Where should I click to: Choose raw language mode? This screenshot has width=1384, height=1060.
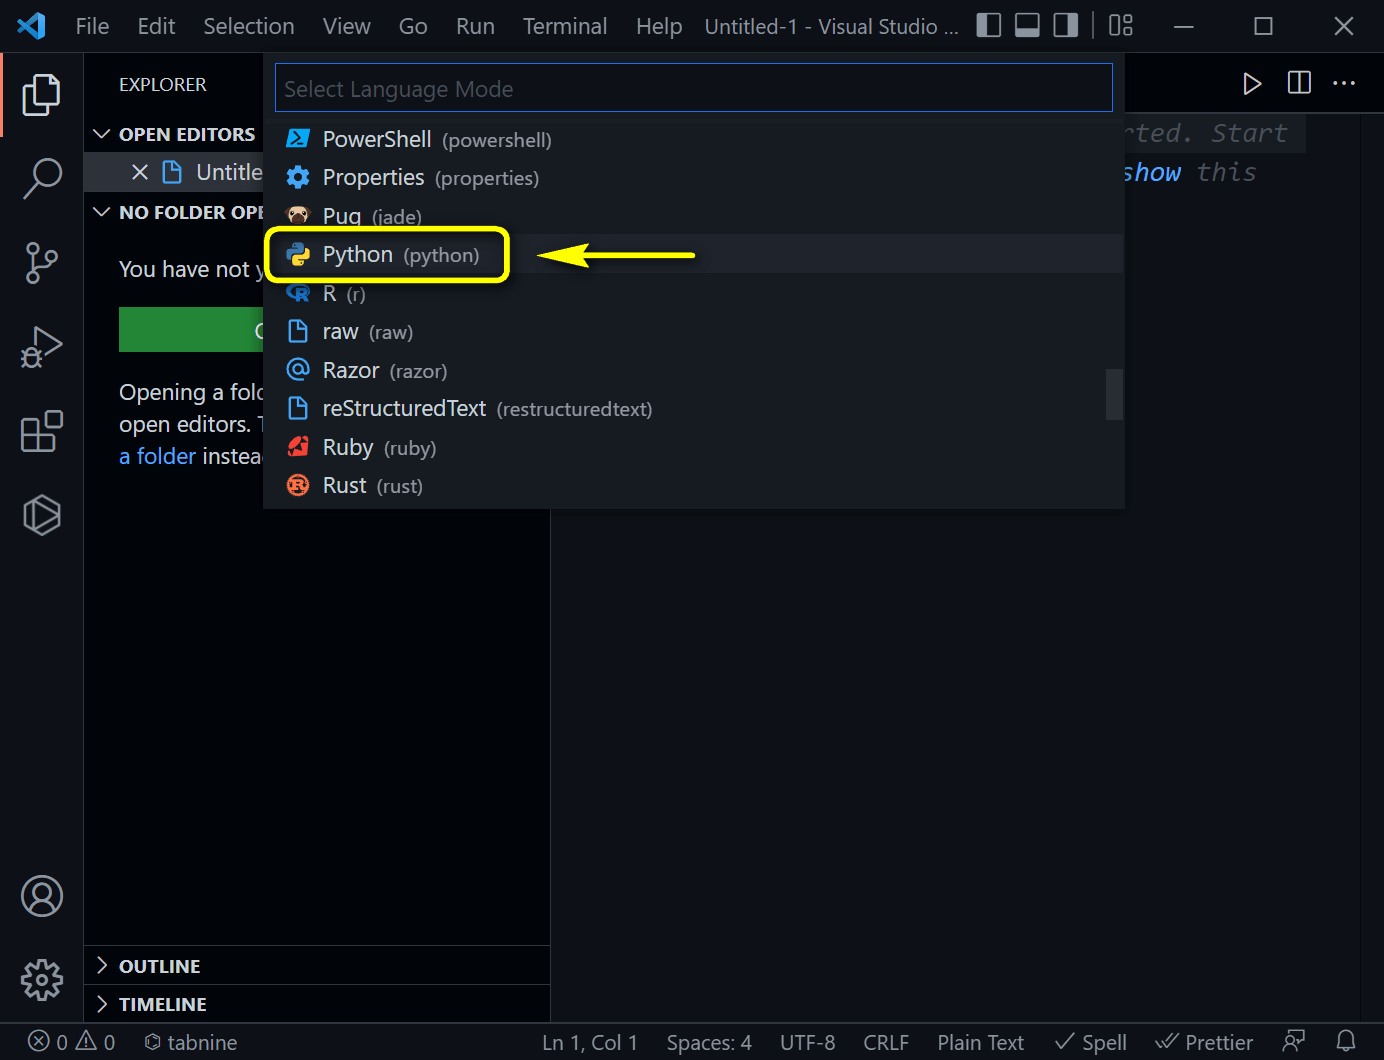tap(694, 331)
